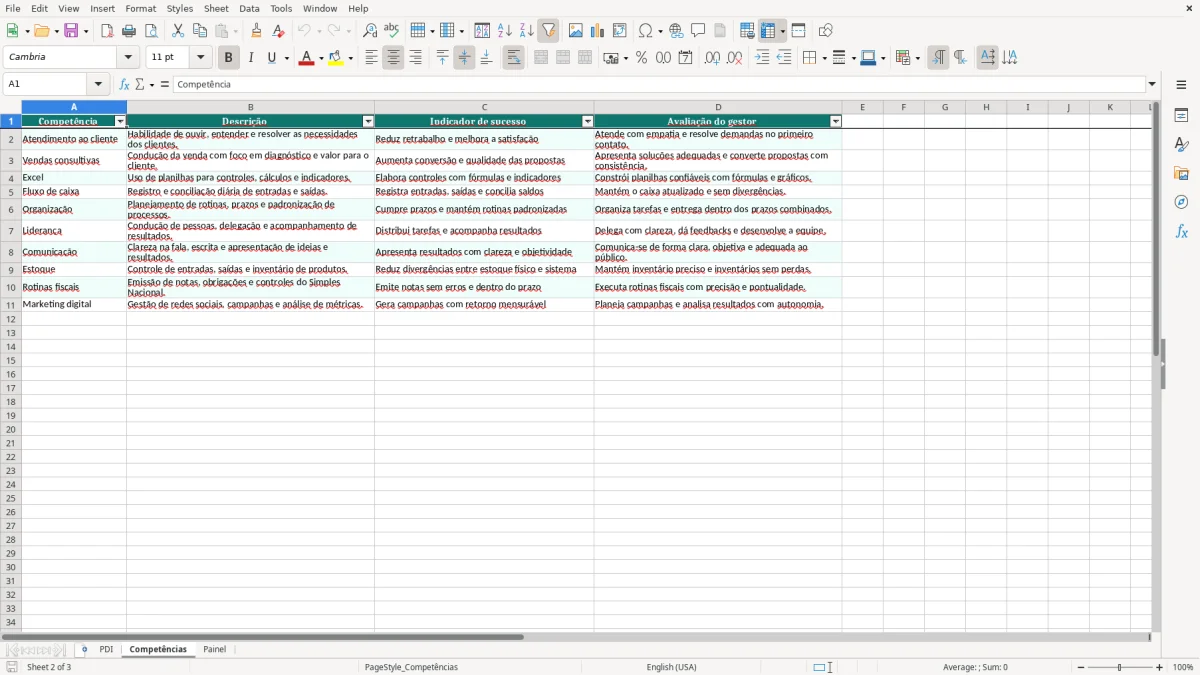This screenshot has height=675, width=1200.
Task: Click the Print icon
Action: click(x=129, y=31)
